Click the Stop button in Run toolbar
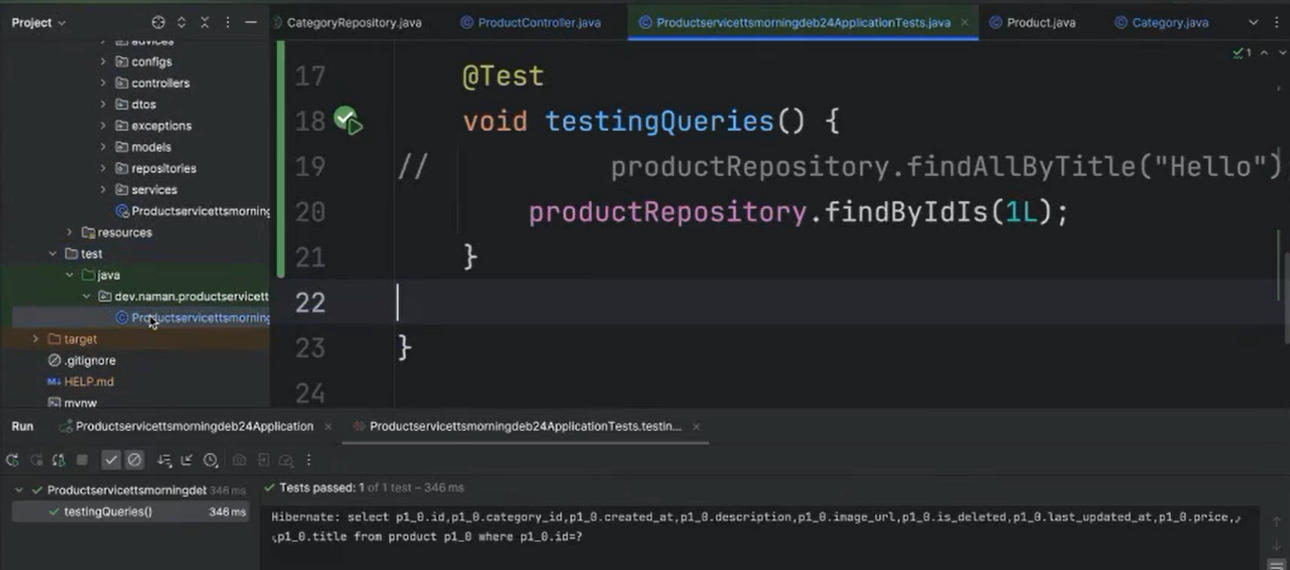Viewport: 1290px width, 570px height. click(83, 460)
